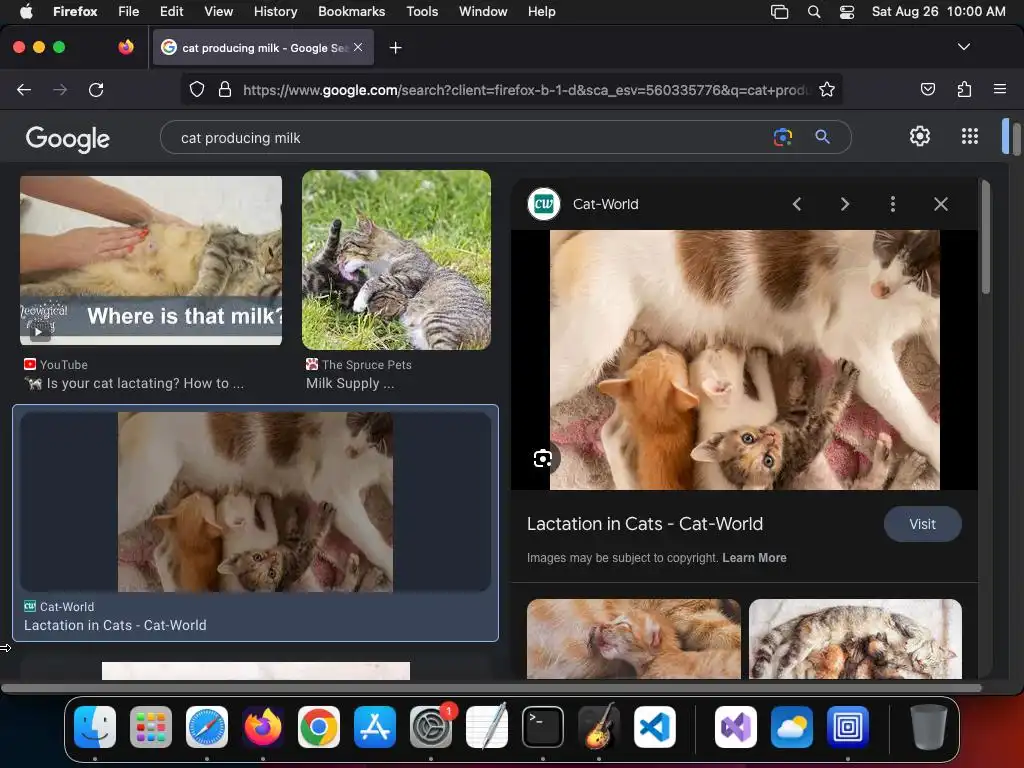The width and height of the screenshot is (1024, 768).
Task: Open macOS Control Center
Action: point(846,12)
